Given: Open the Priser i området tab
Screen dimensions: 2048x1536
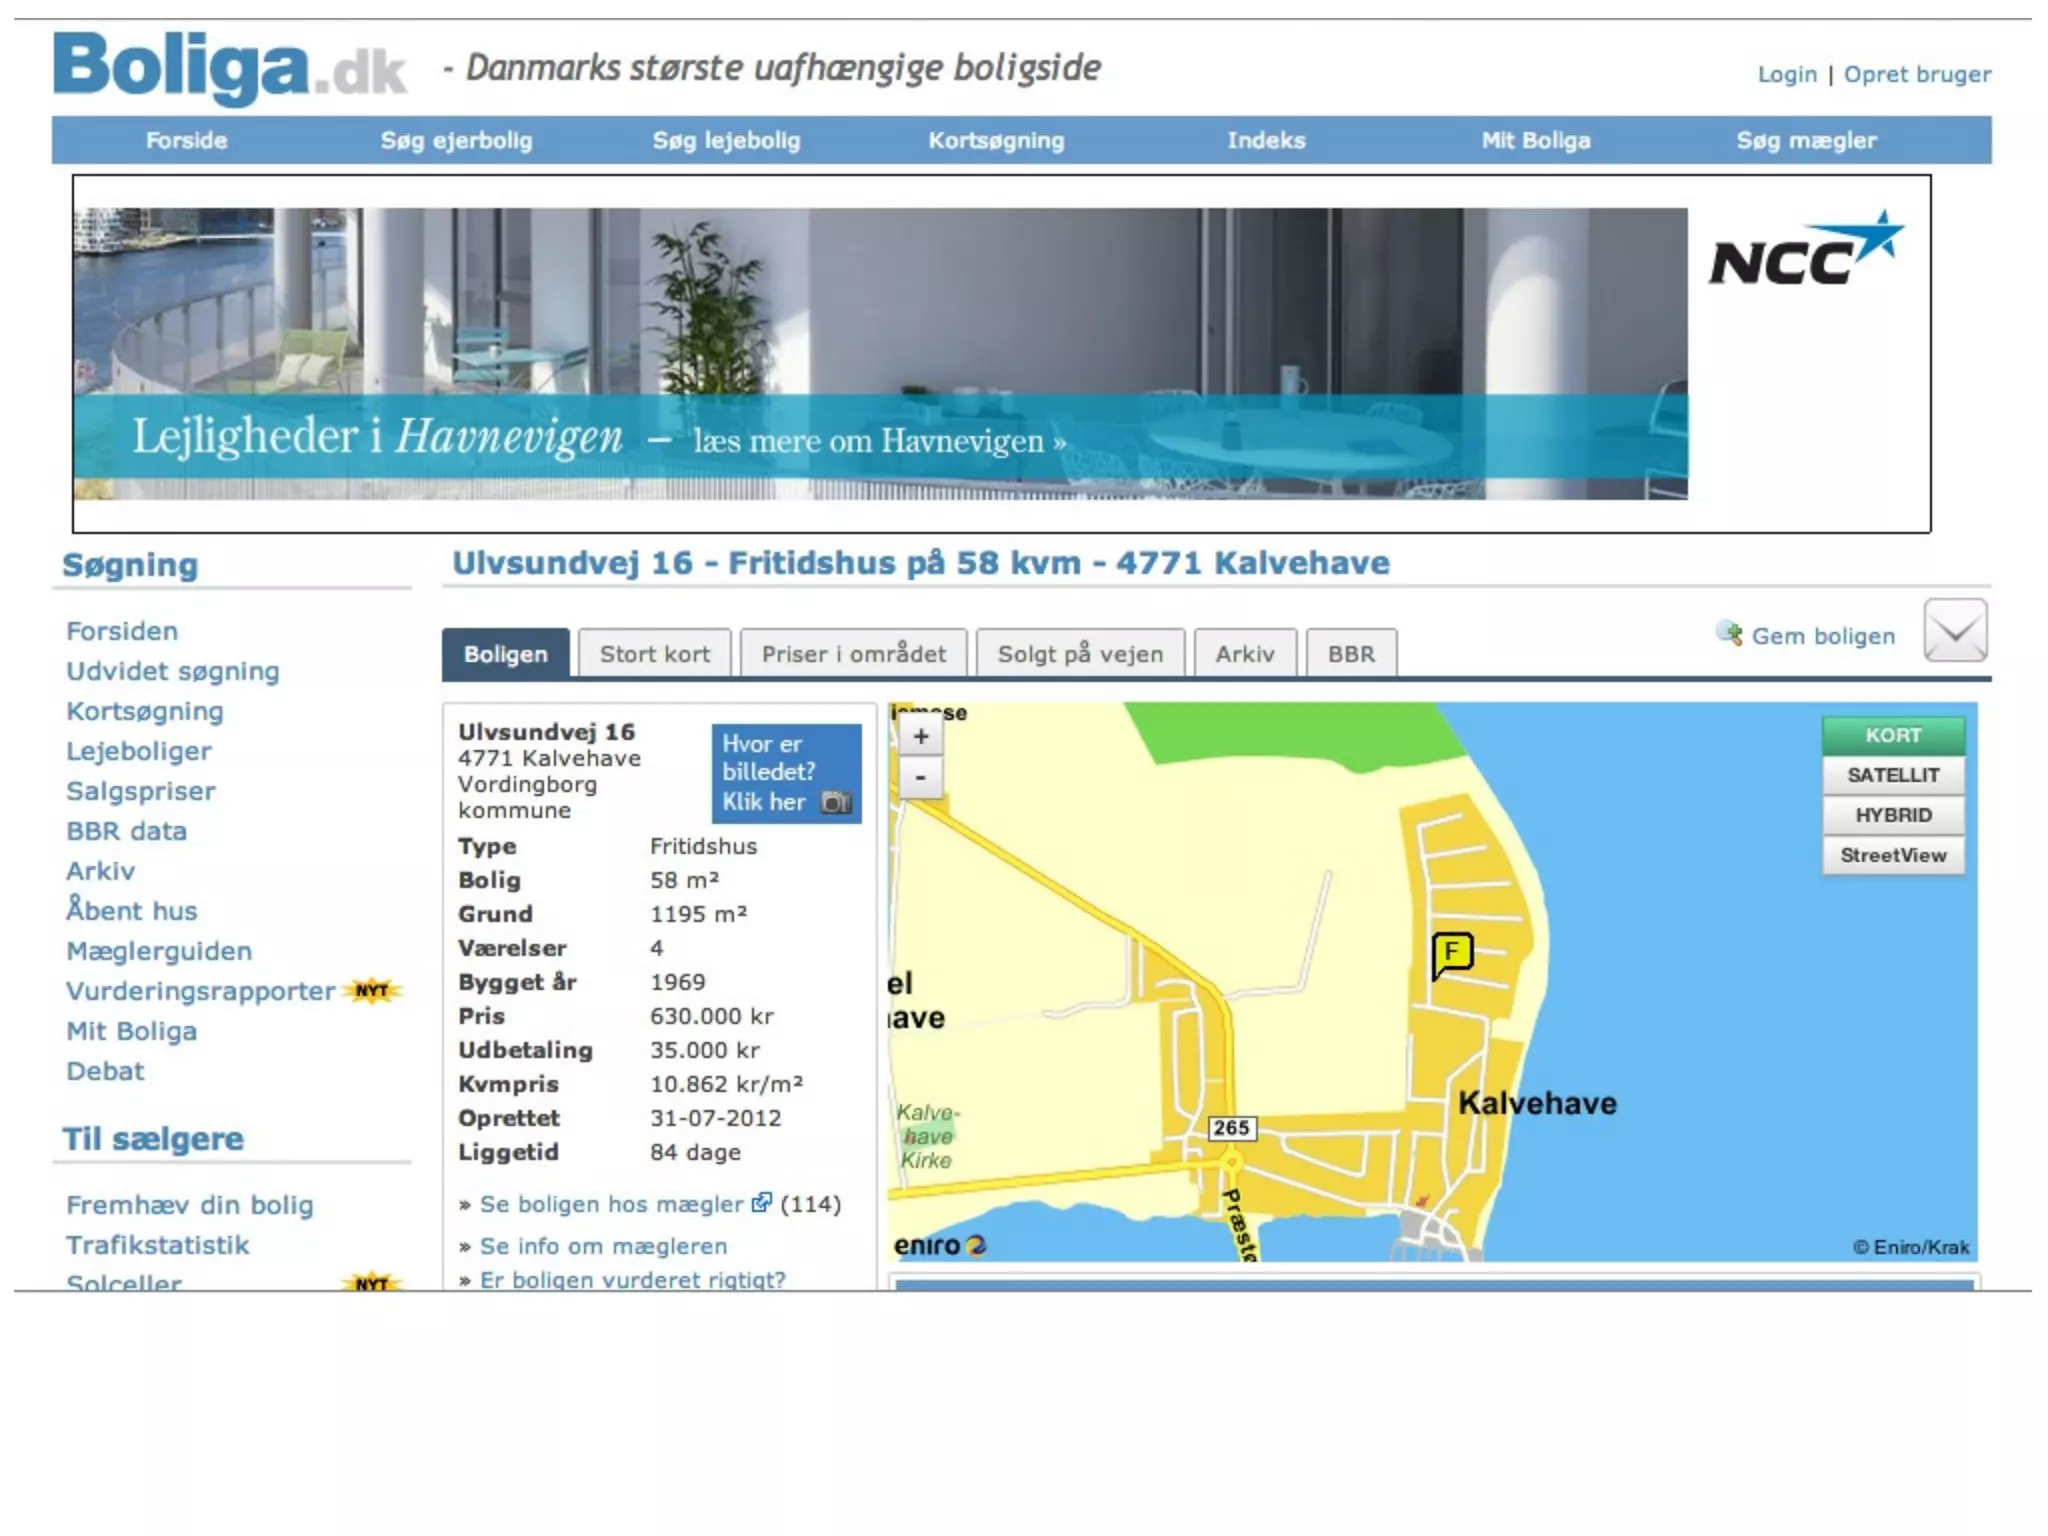Looking at the screenshot, I should coord(853,654).
